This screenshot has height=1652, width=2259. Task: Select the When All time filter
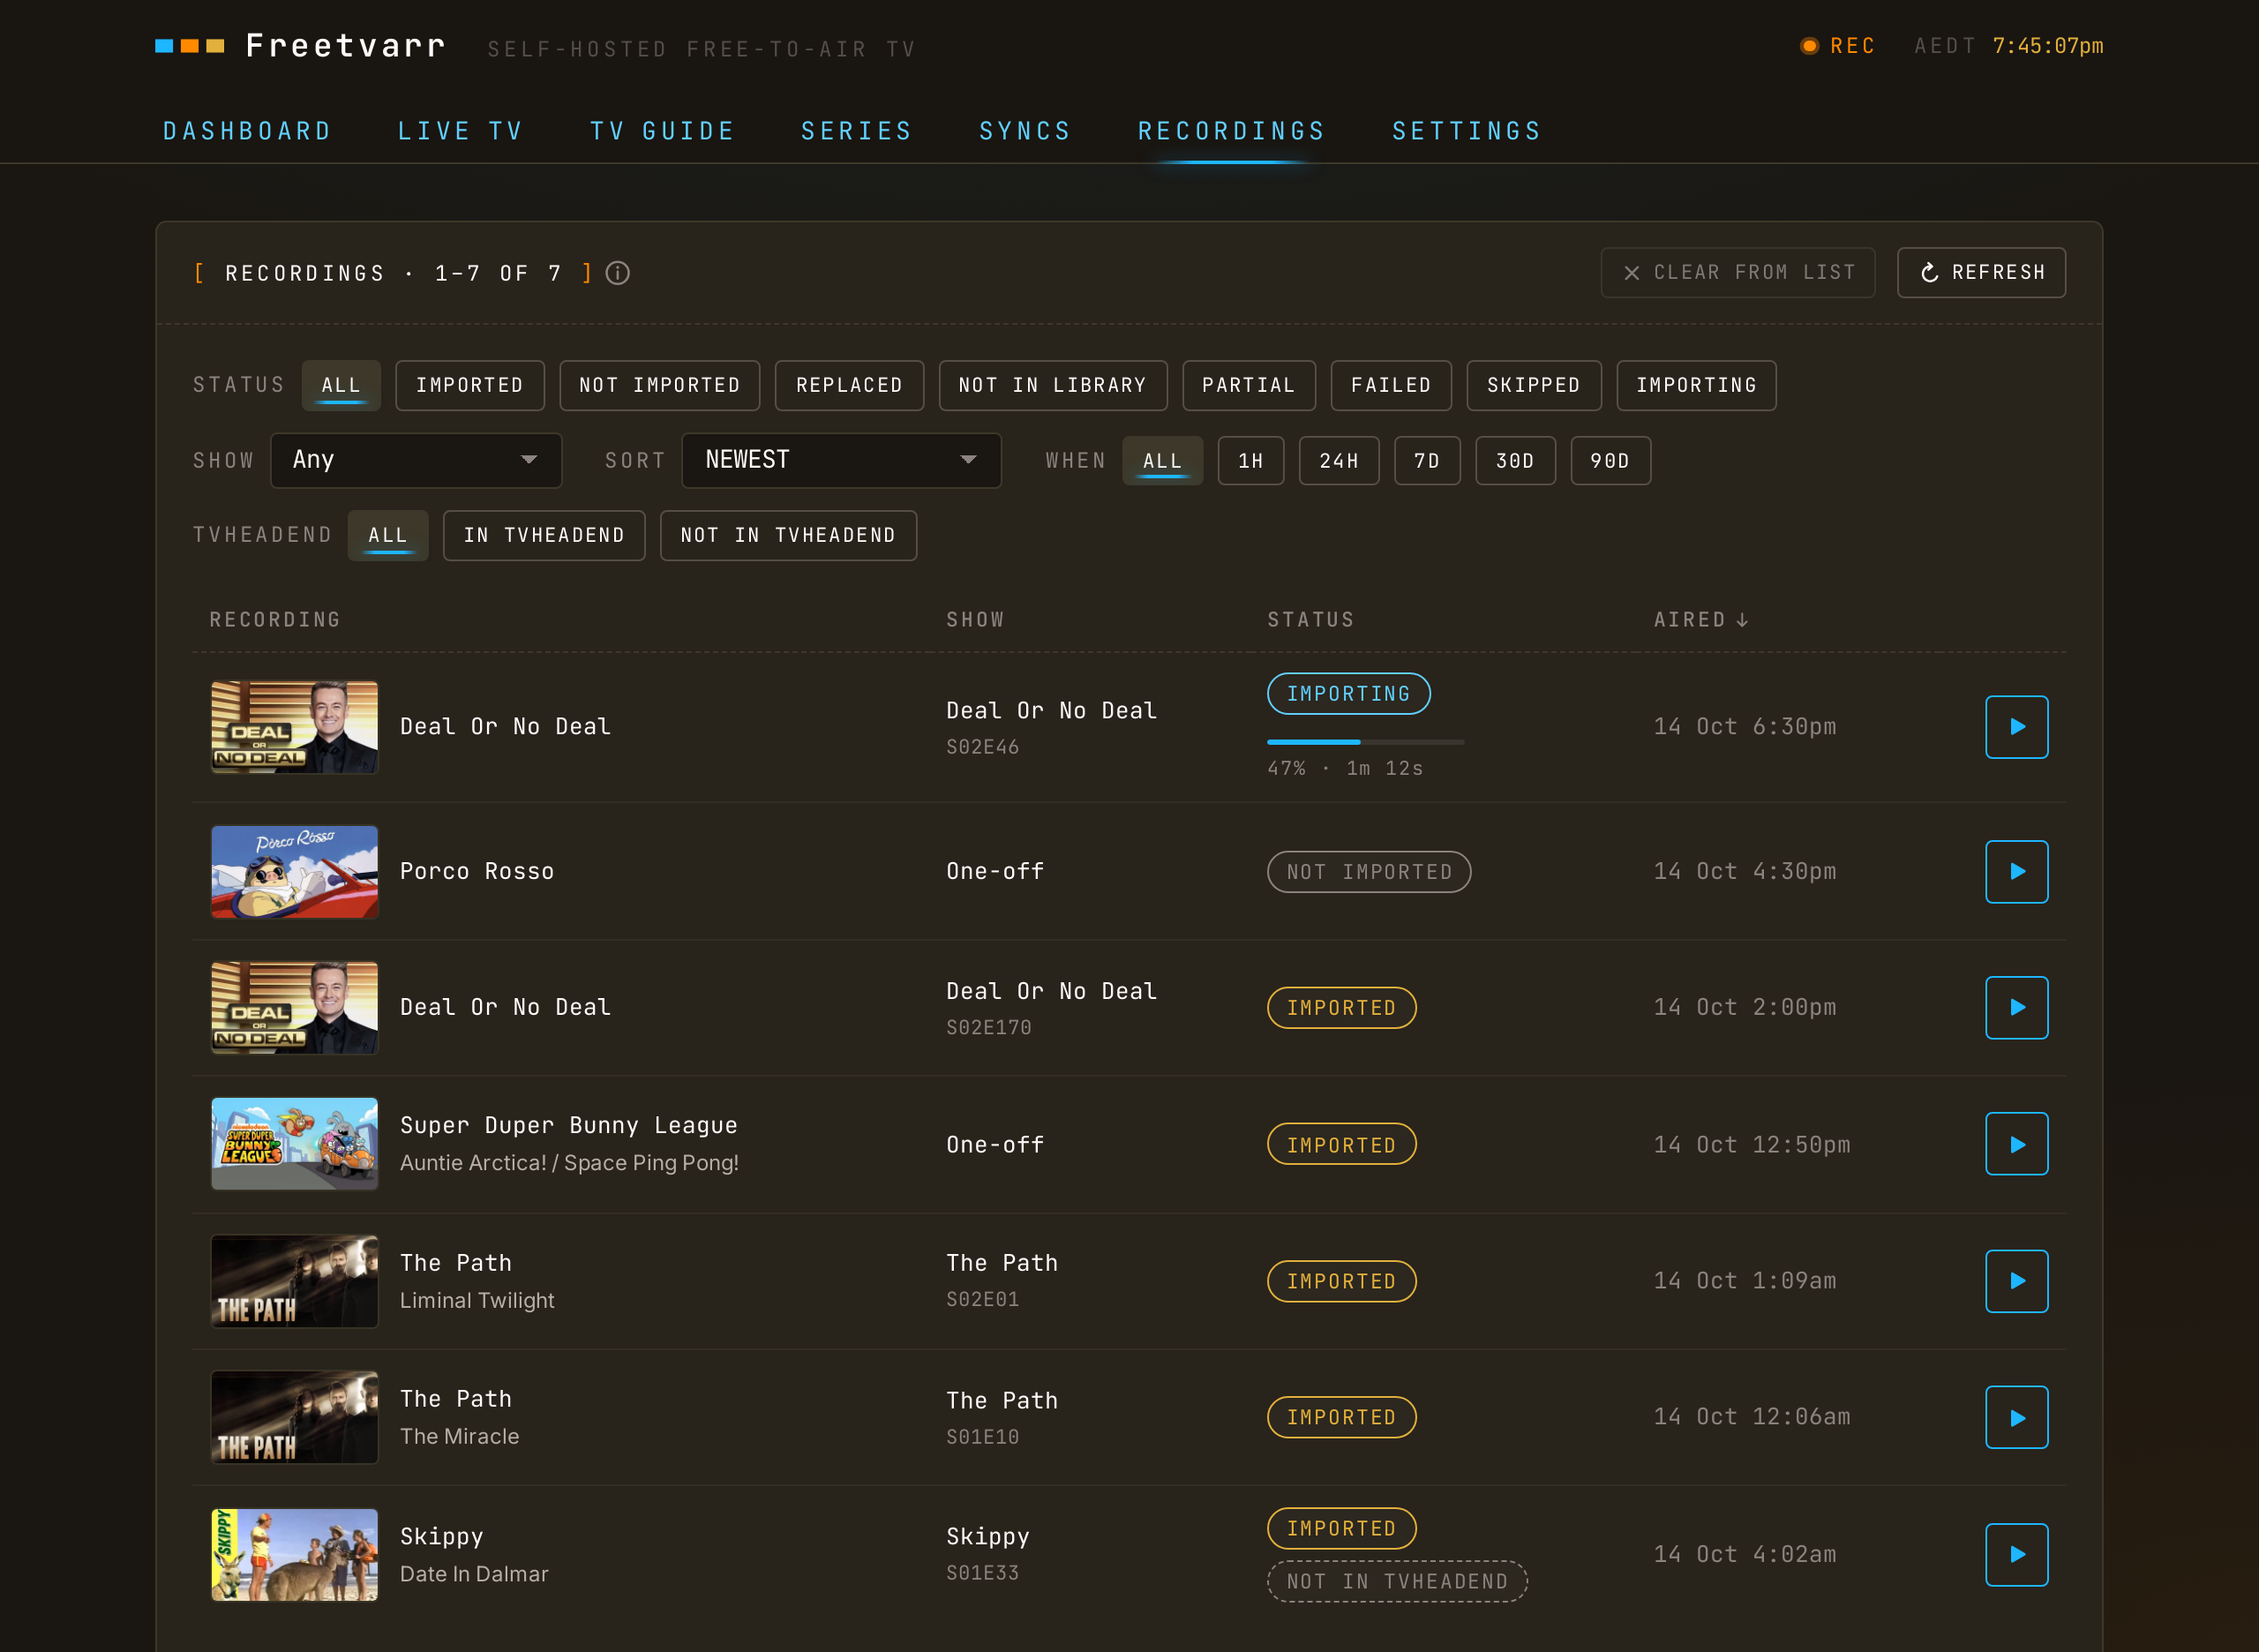[1162, 461]
